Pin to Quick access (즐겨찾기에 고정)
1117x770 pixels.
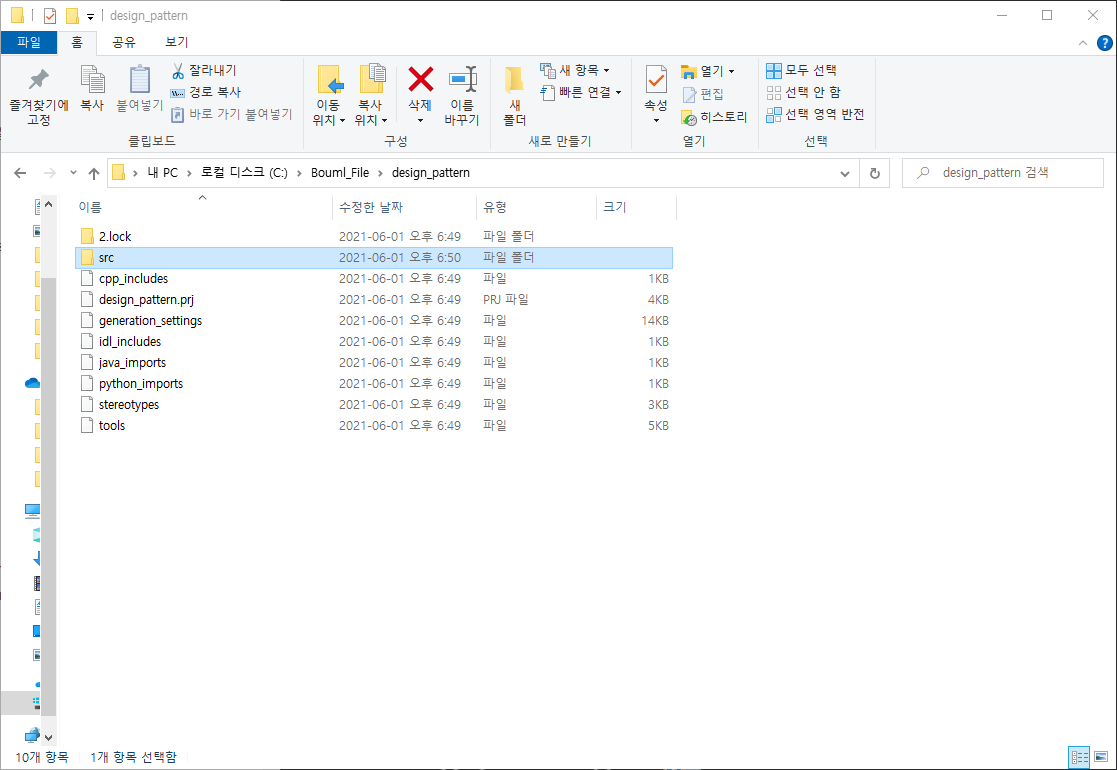pos(38,96)
